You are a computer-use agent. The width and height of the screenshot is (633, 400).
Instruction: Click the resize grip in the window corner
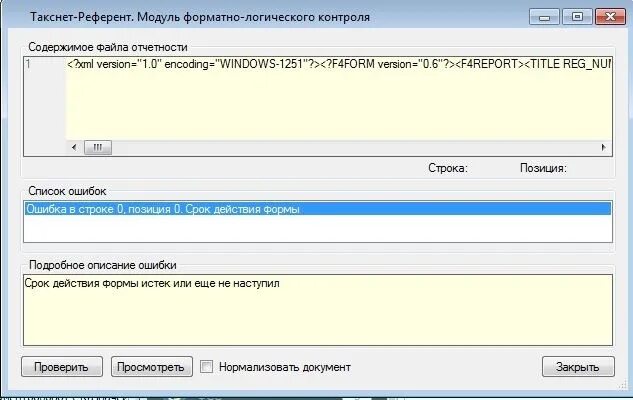point(622,386)
